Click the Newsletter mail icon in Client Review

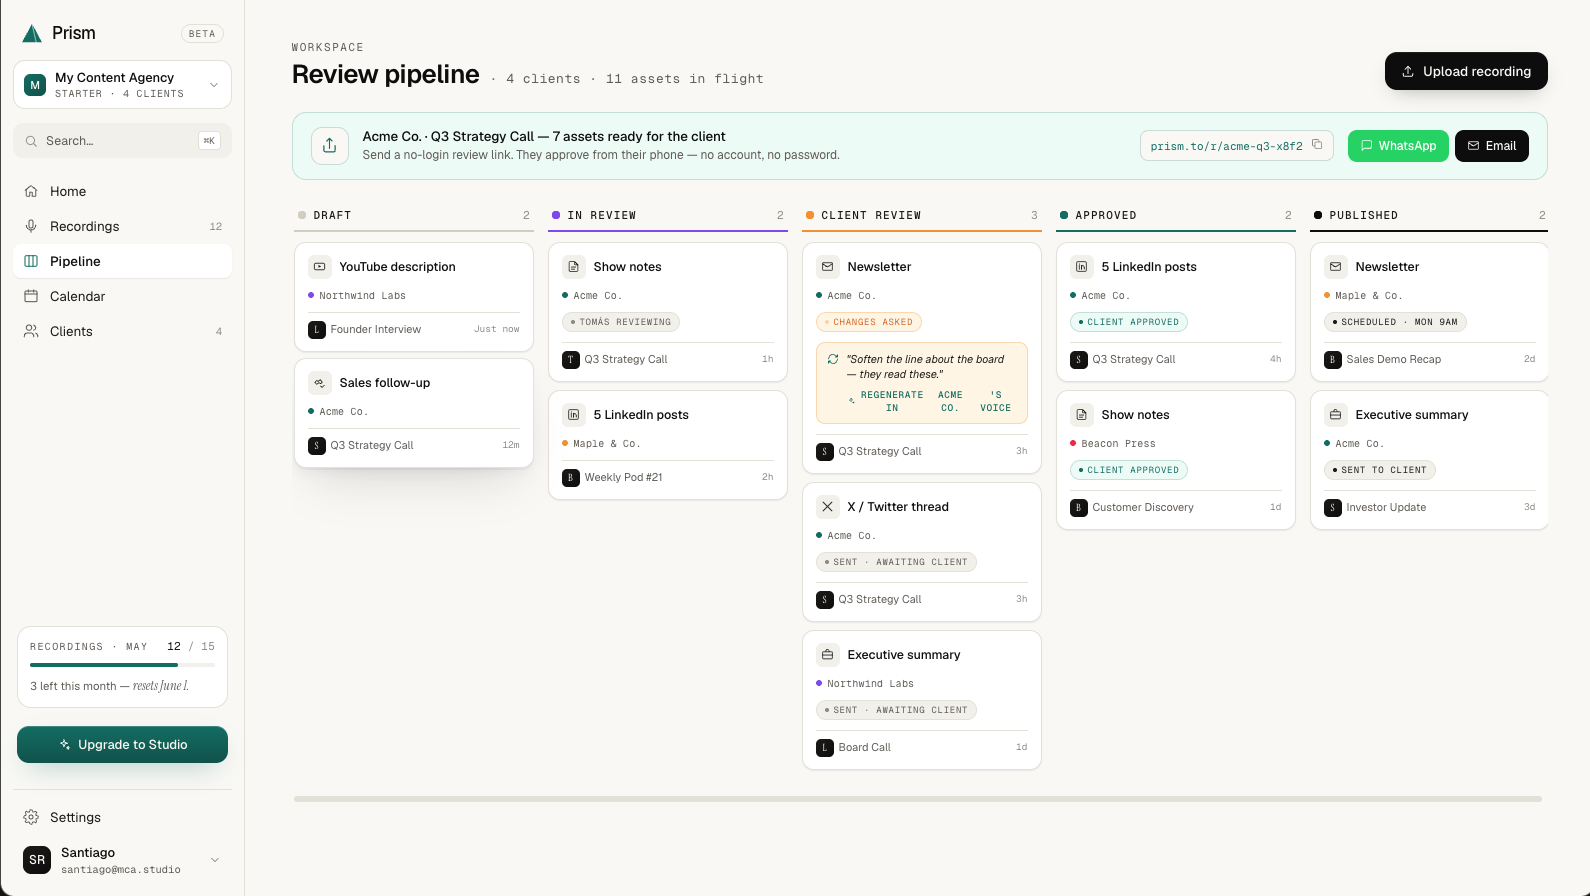[828, 267]
